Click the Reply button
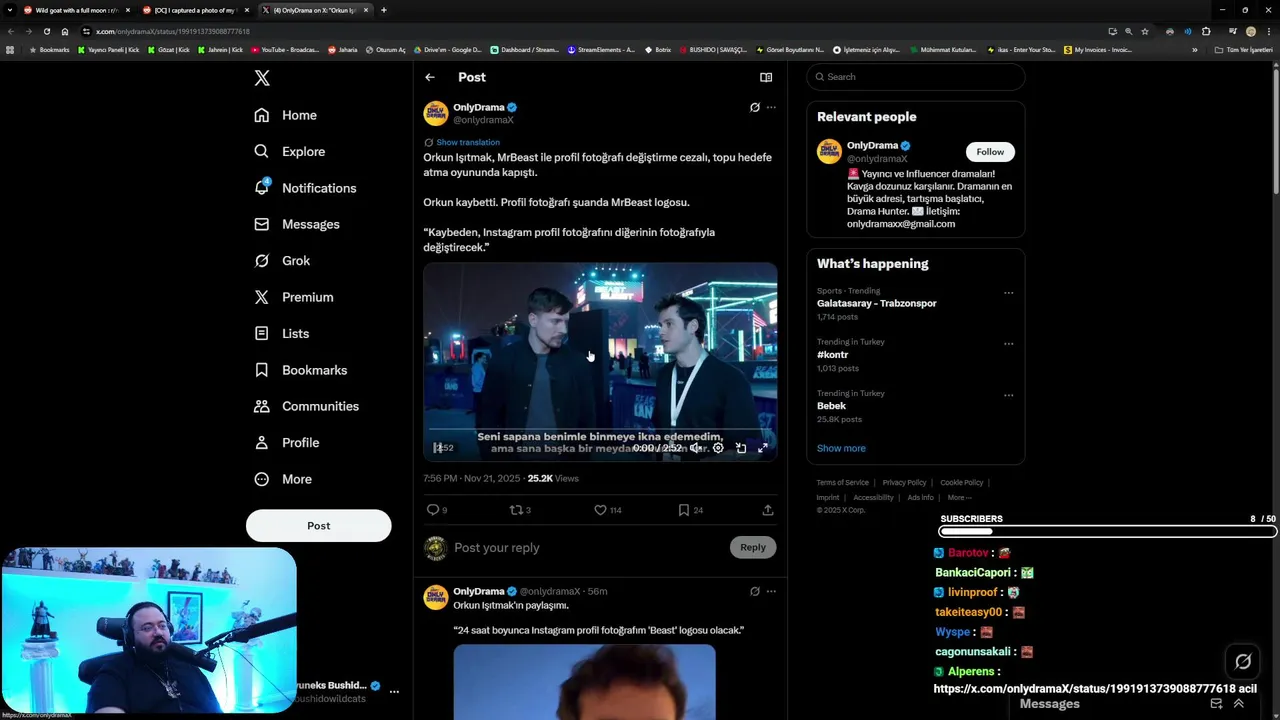1280x720 pixels. [753, 547]
